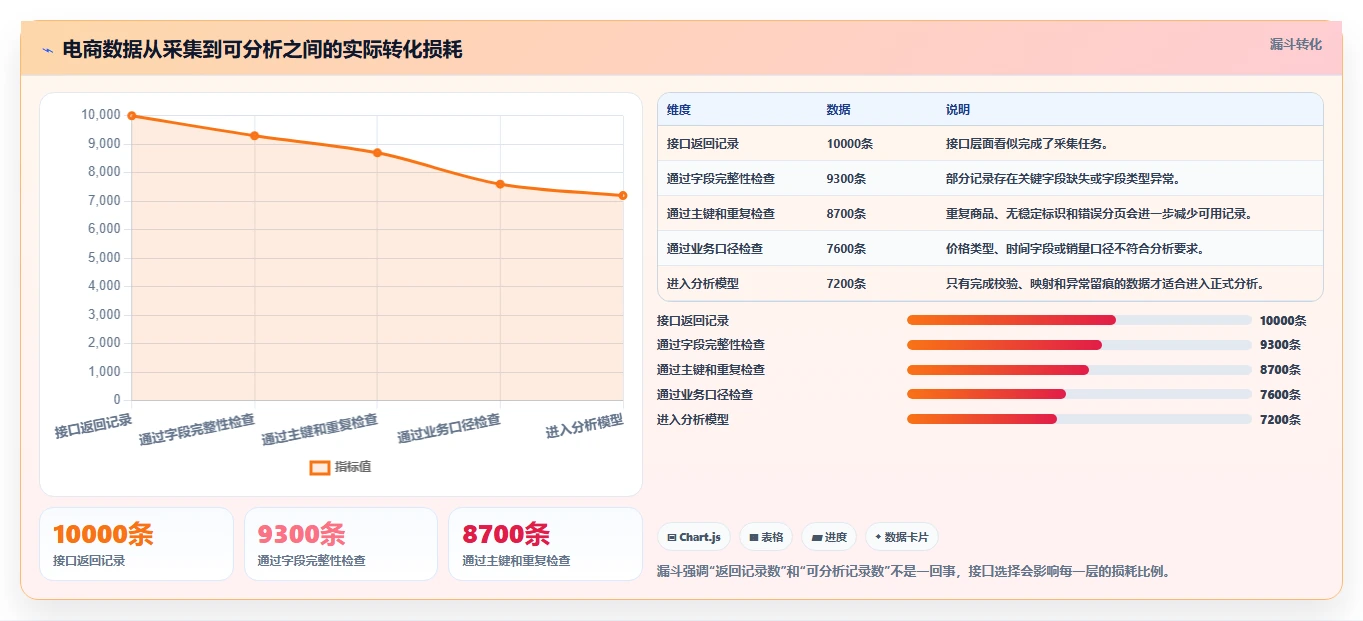Screen dimensions: 1363x621
Task: Select the 7600条 cell in table
Action: pyautogui.click(x=847, y=249)
